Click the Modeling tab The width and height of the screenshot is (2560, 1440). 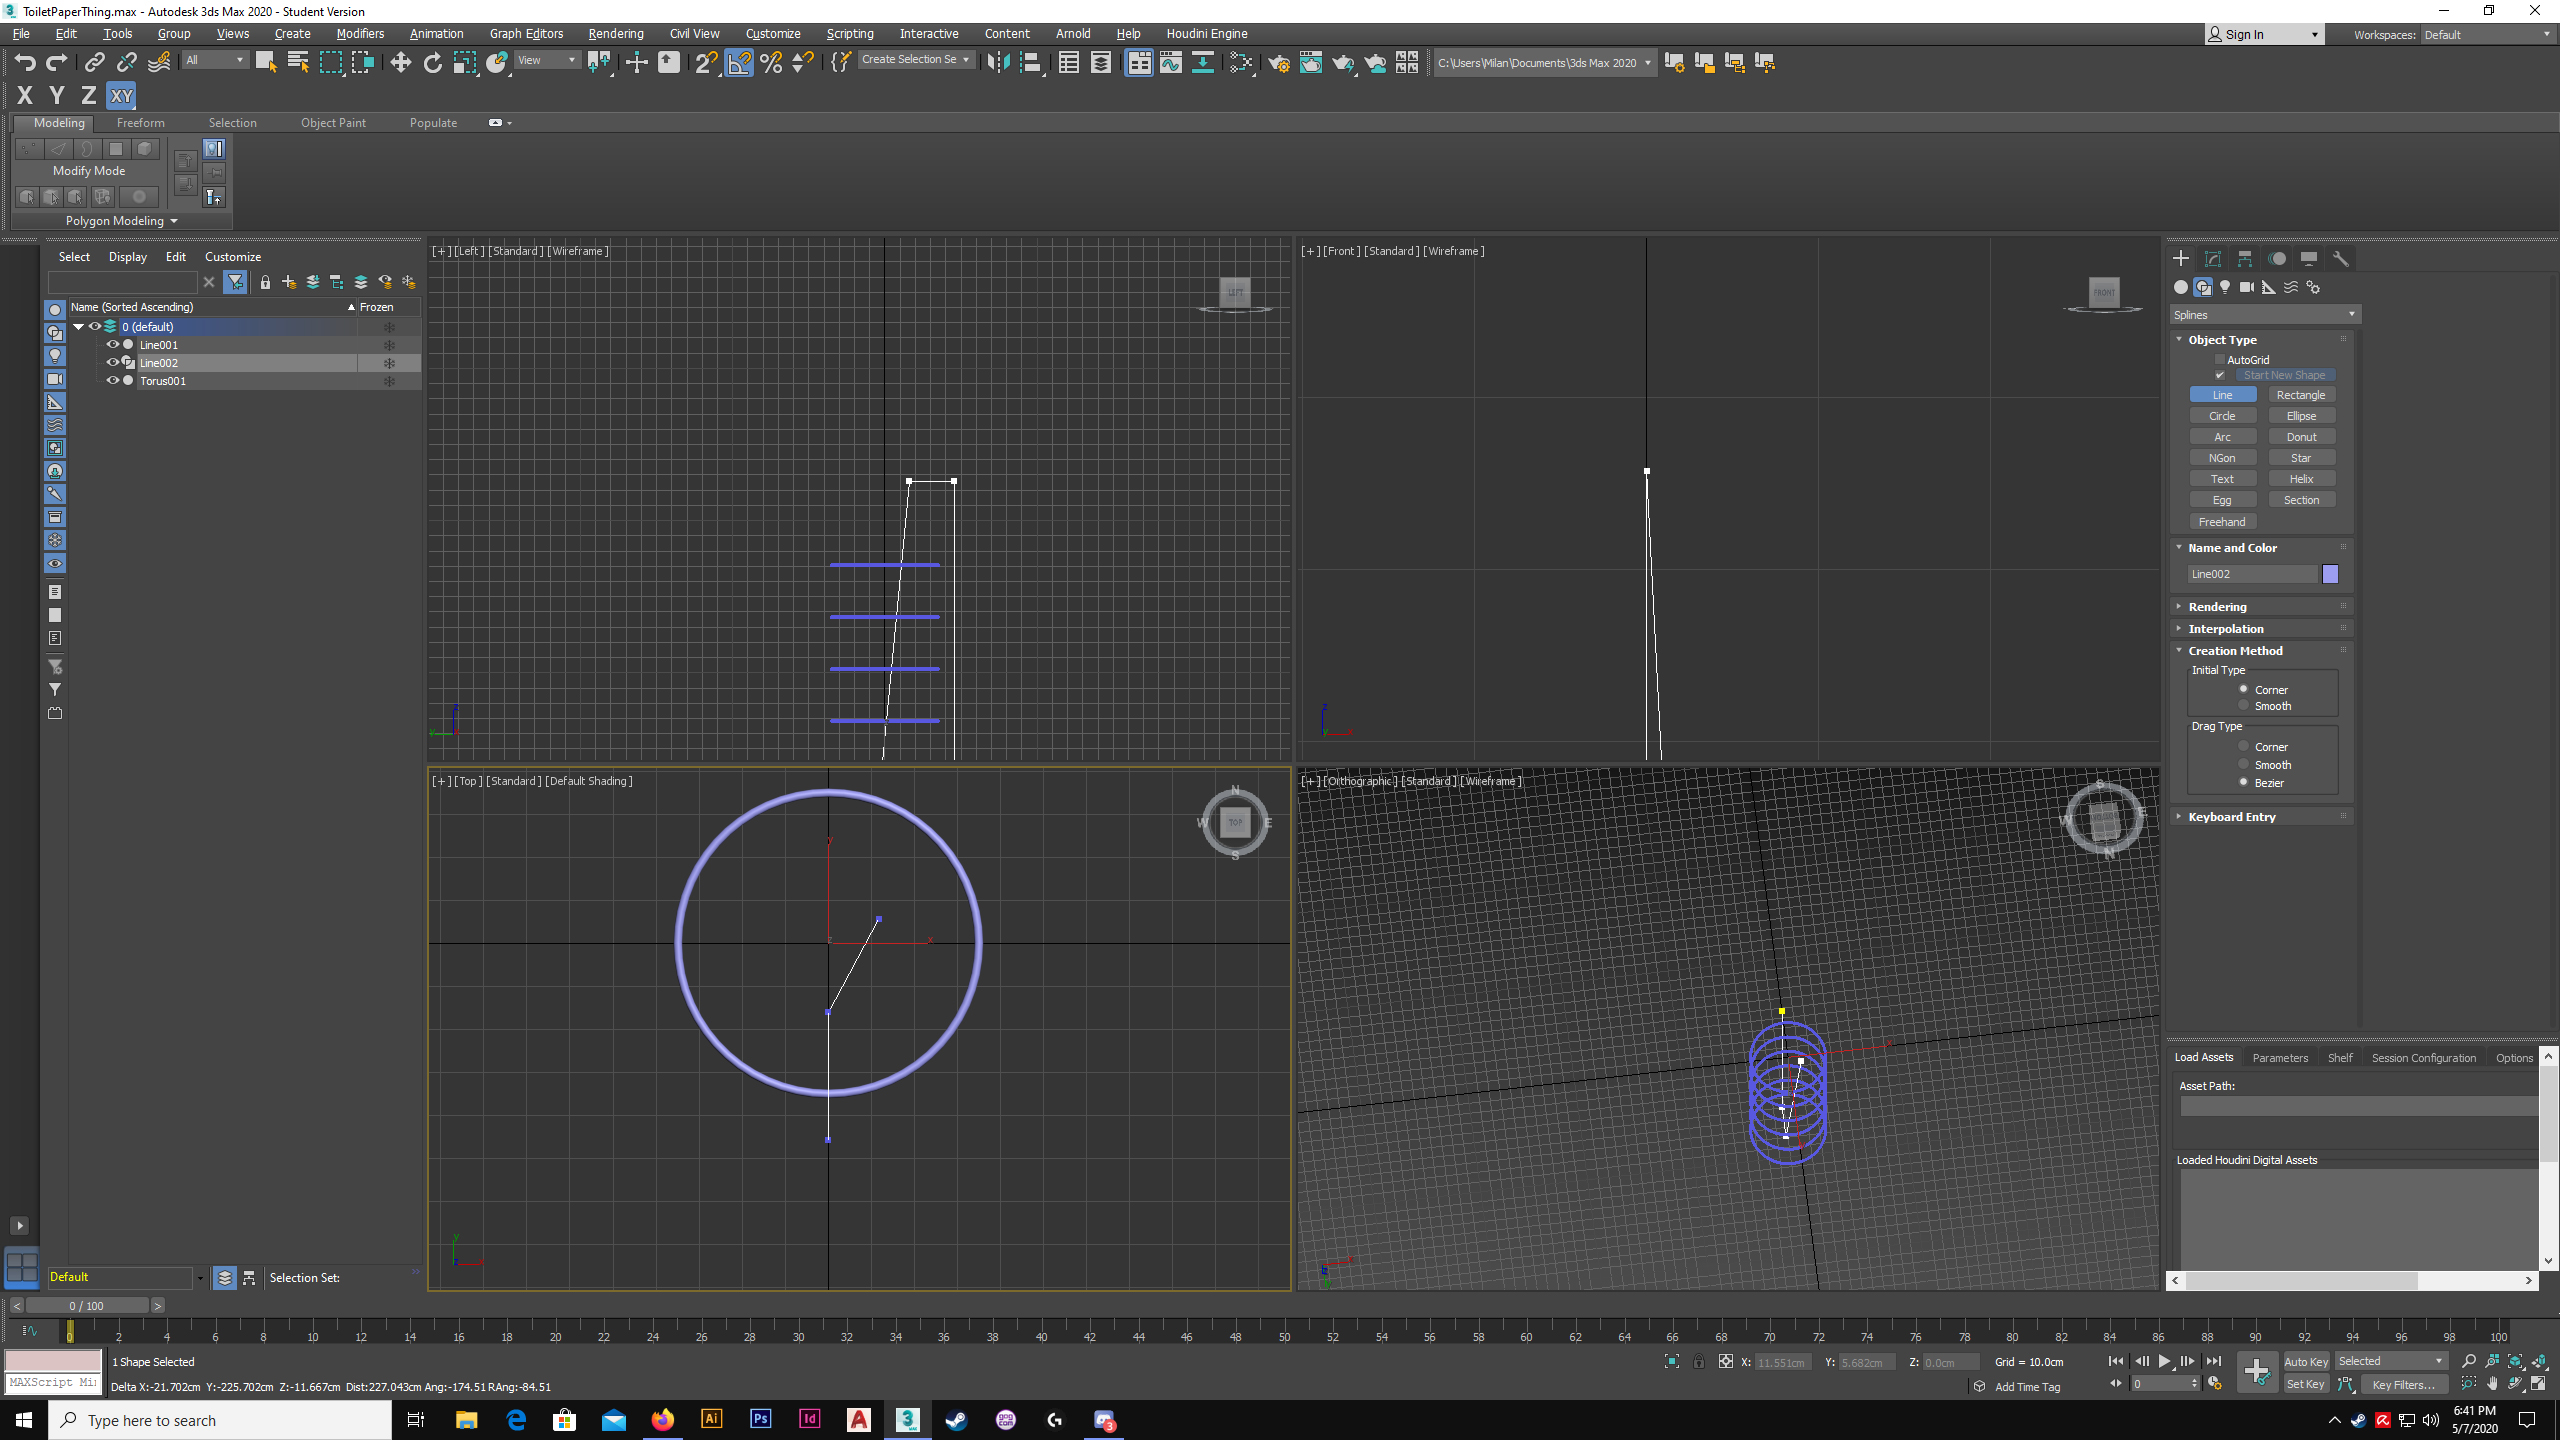[58, 121]
